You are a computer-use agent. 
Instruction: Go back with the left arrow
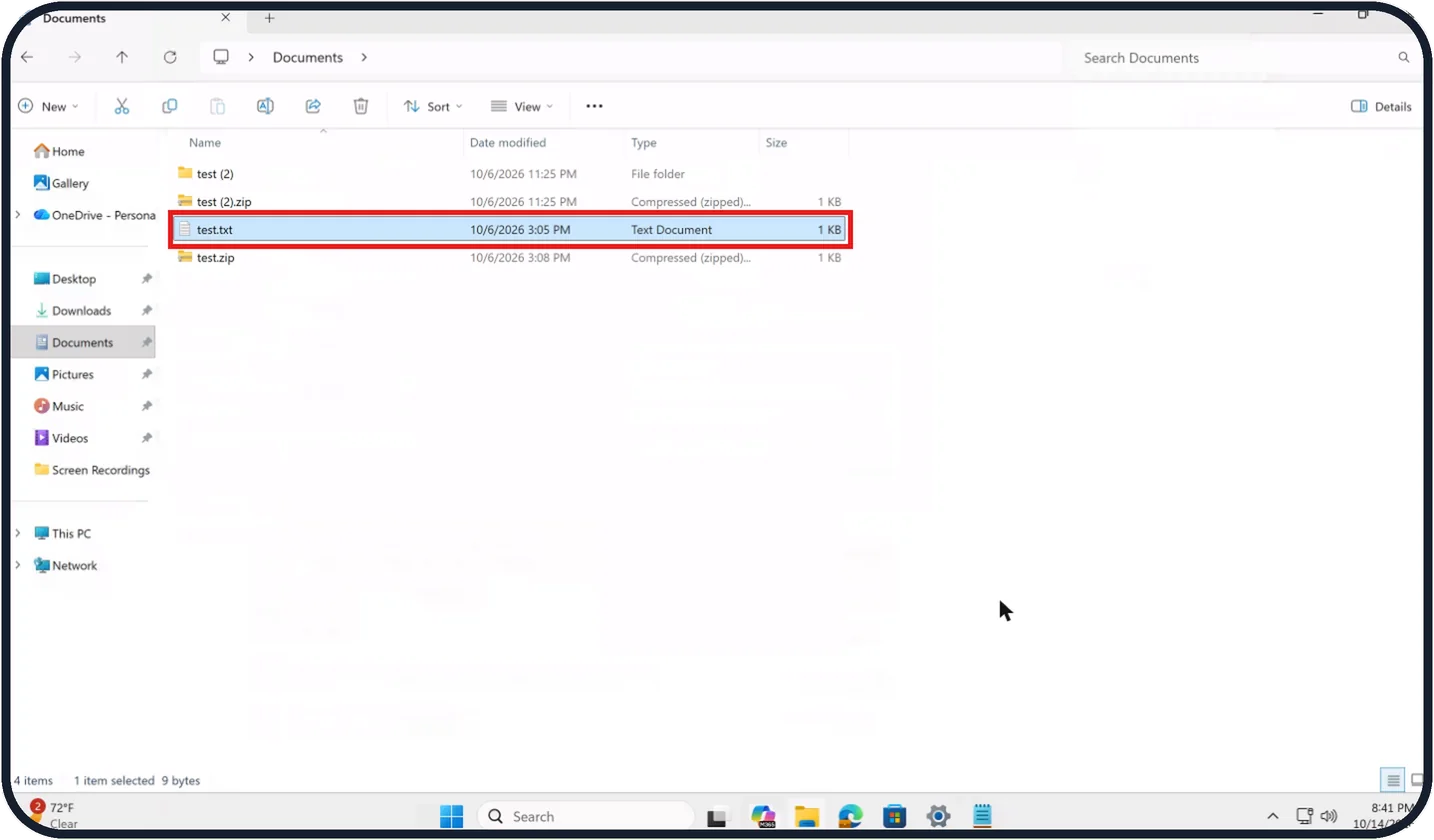click(27, 57)
